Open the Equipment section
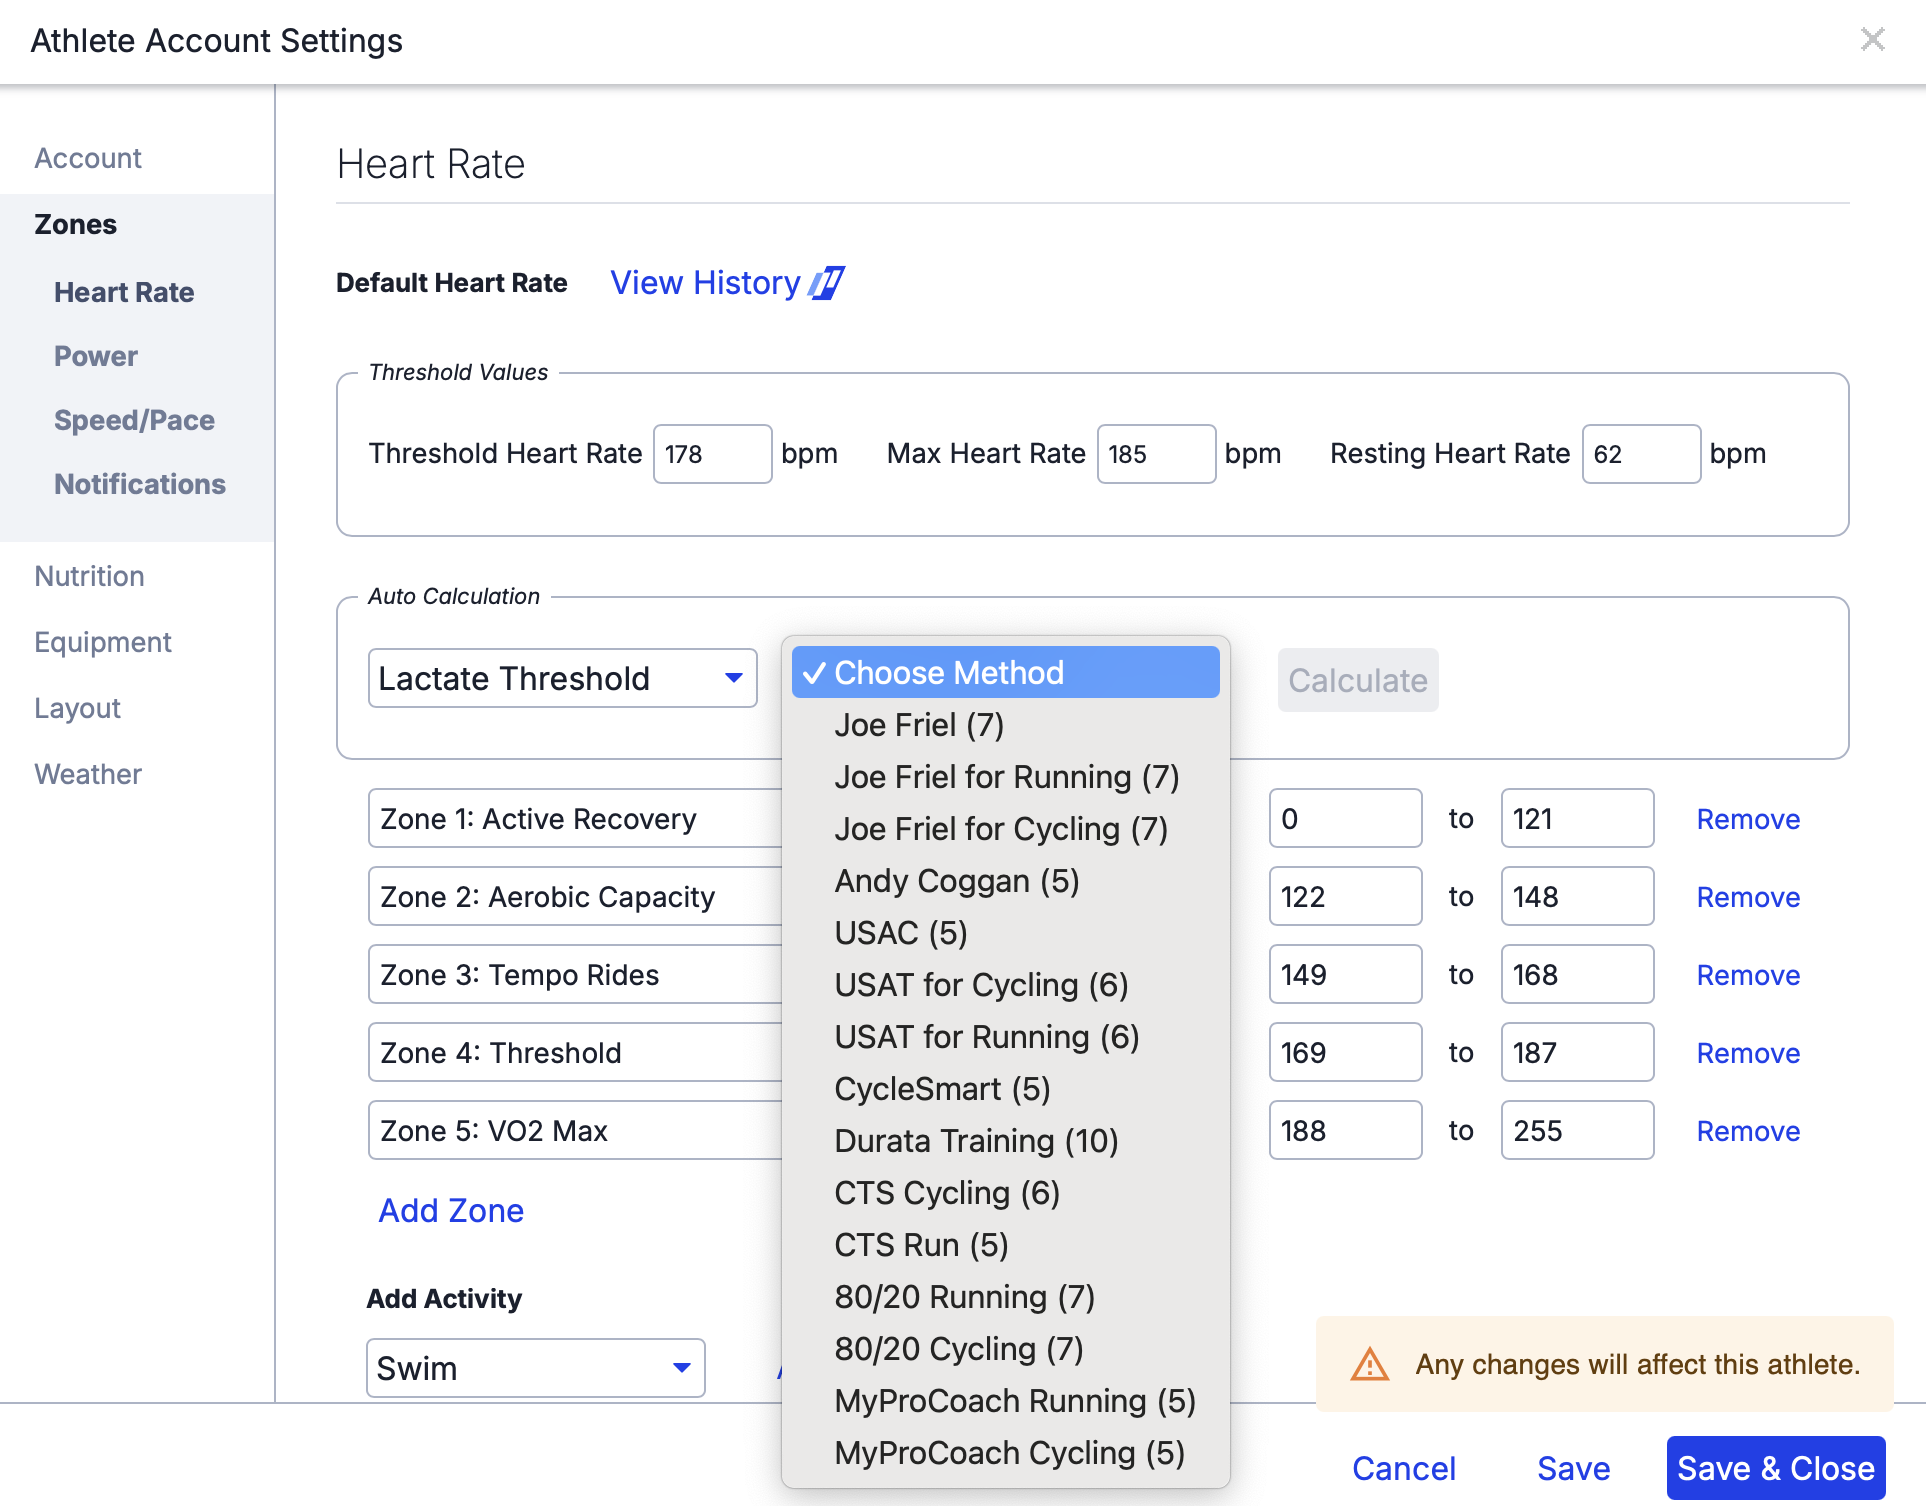The height and width of the screenshot is (1506, 1926). click(x=103, y=642)
